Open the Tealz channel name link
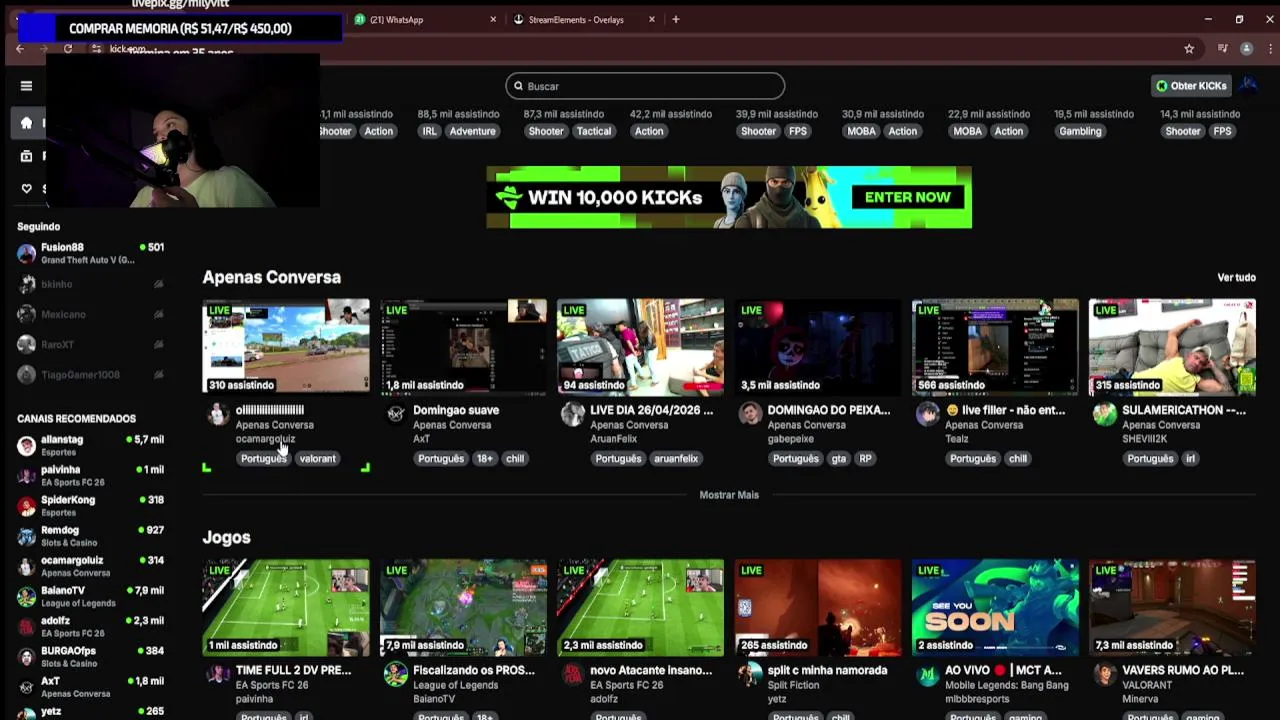1280x720 pixels. [957, 439]
